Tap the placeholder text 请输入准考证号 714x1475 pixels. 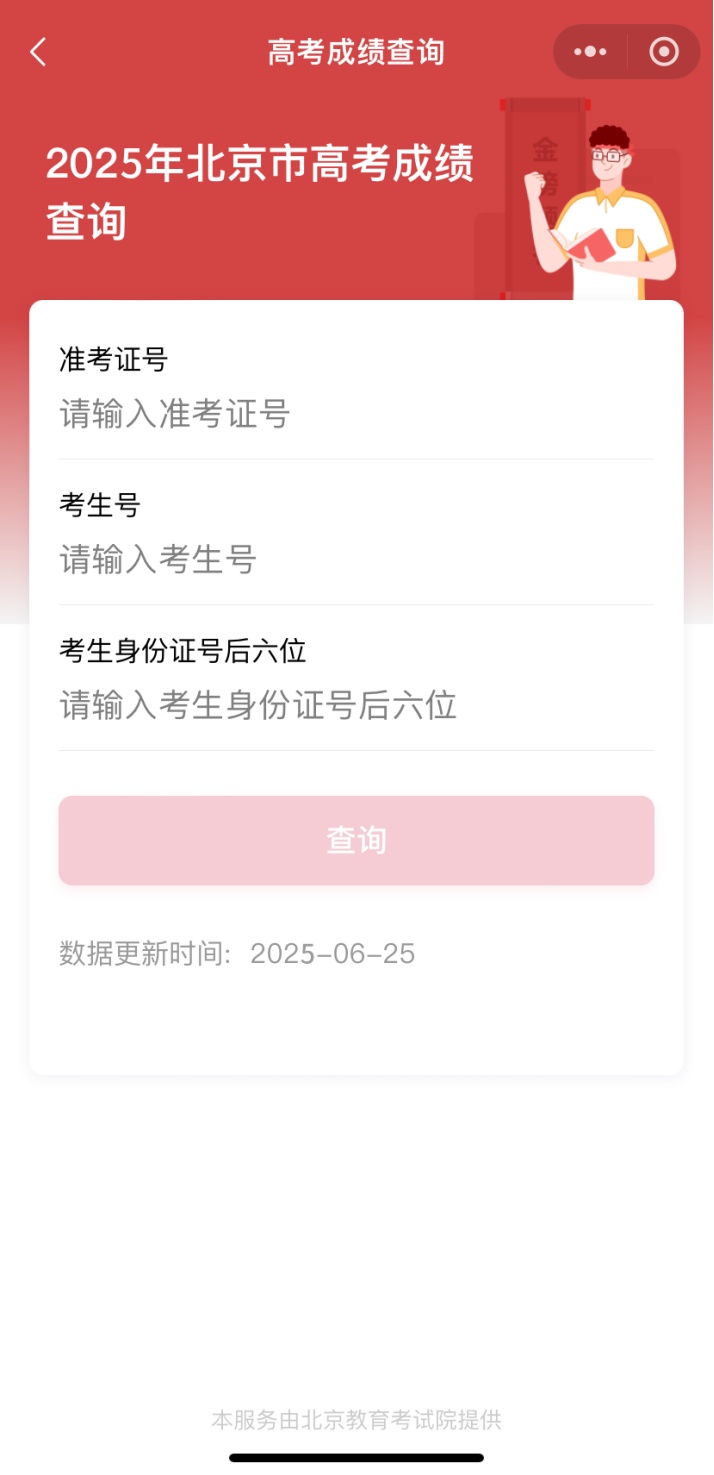point(173,415)
